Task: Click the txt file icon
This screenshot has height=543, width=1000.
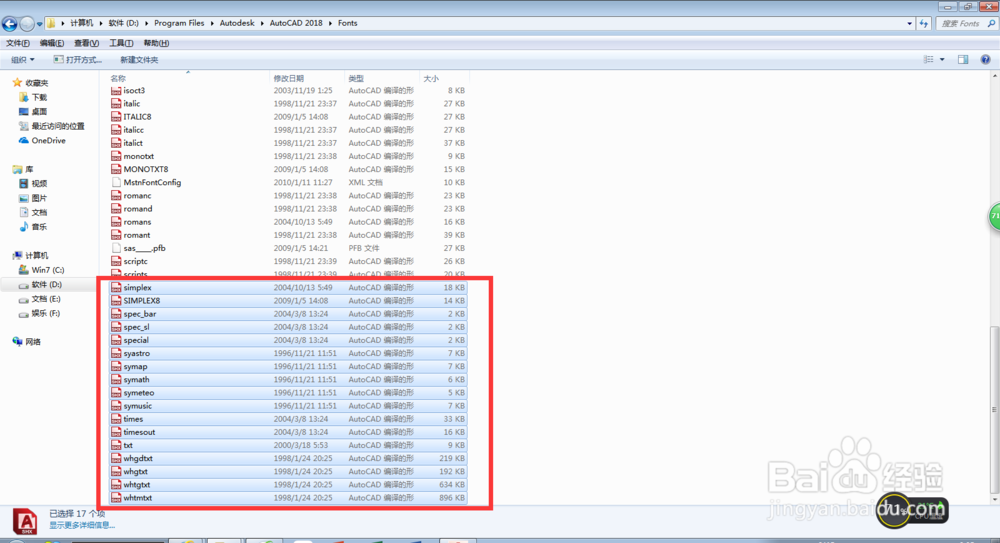Action: pyautogui.click(x=116, y=445)
